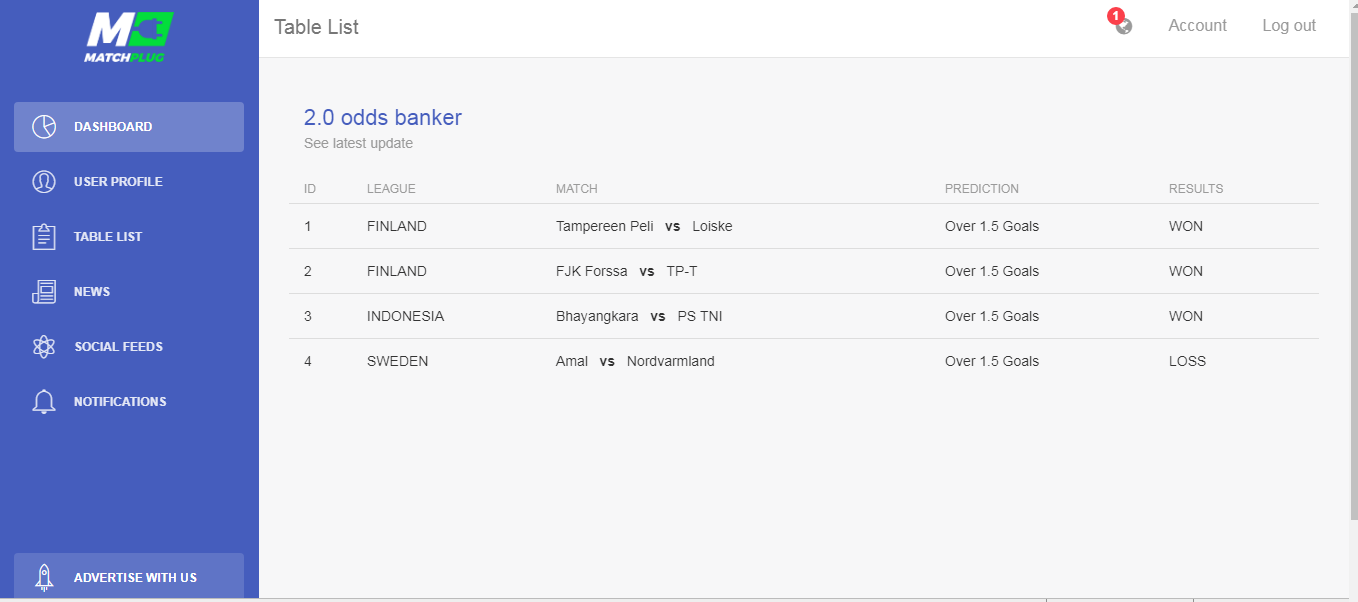Image resolution: width=1358 pixels, height=602 pixels.
Task: Click the ADVERTISE WITH US button
Action: pyautogui.click(x=129, y=576)
